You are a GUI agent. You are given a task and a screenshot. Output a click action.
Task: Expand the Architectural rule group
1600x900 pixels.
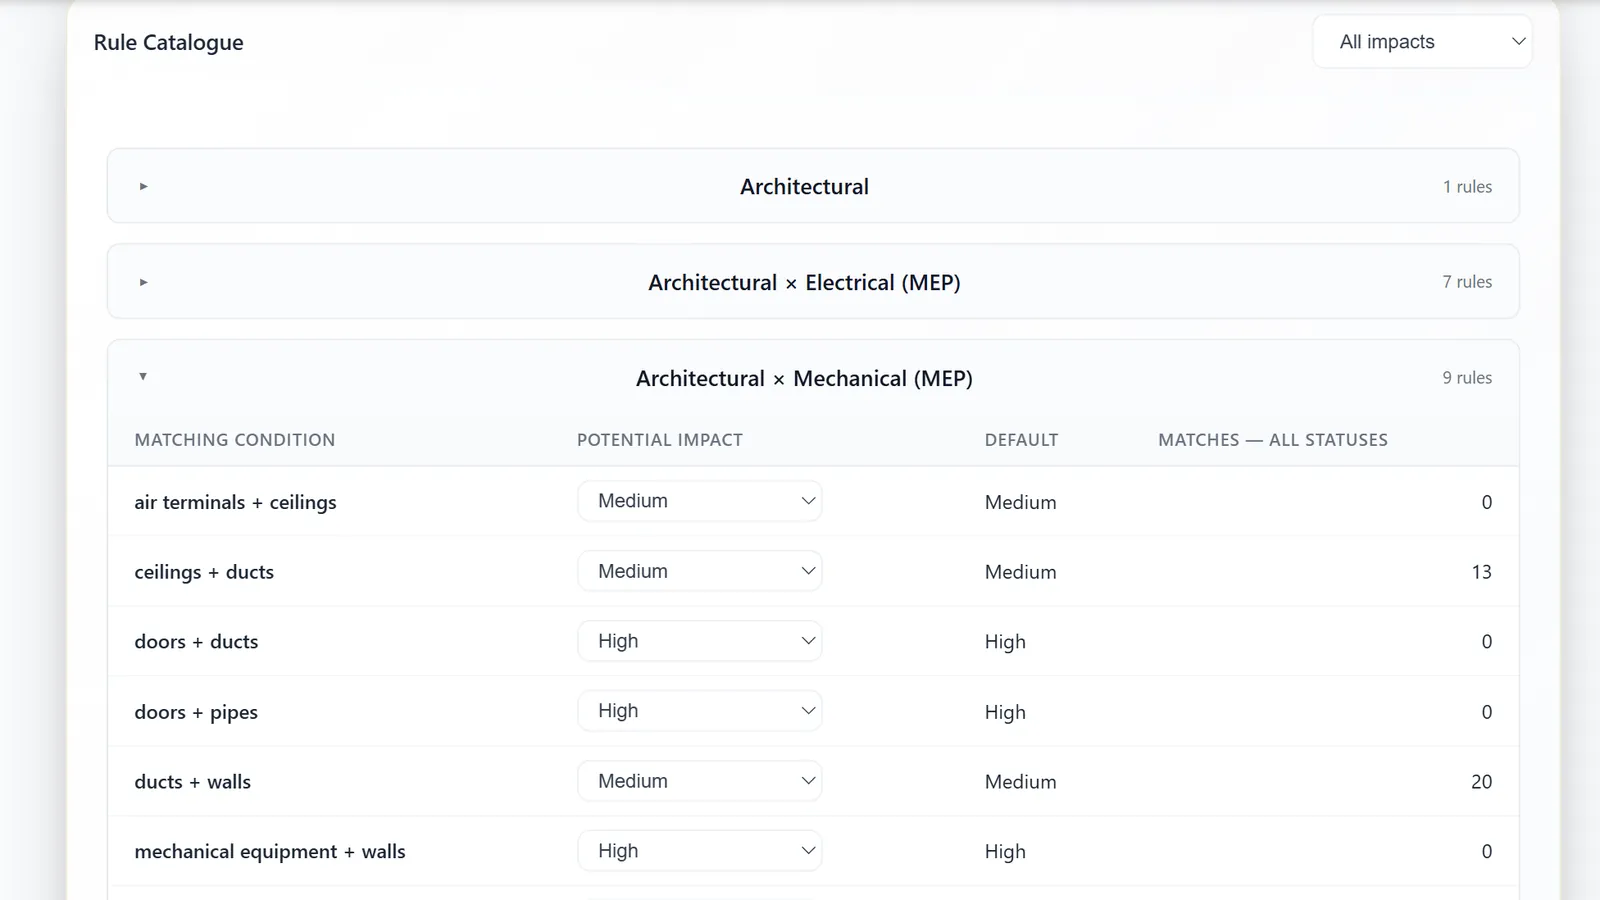pos(812,186)
